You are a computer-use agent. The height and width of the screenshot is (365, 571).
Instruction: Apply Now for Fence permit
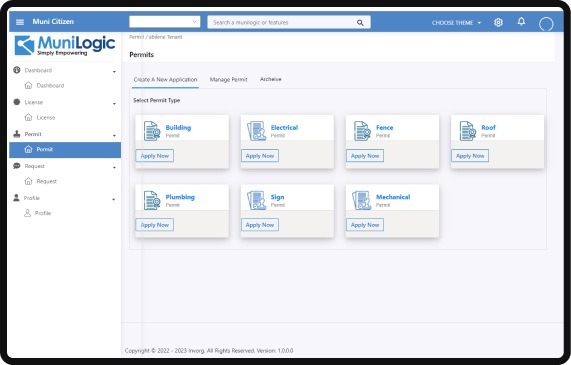point(365,156)
